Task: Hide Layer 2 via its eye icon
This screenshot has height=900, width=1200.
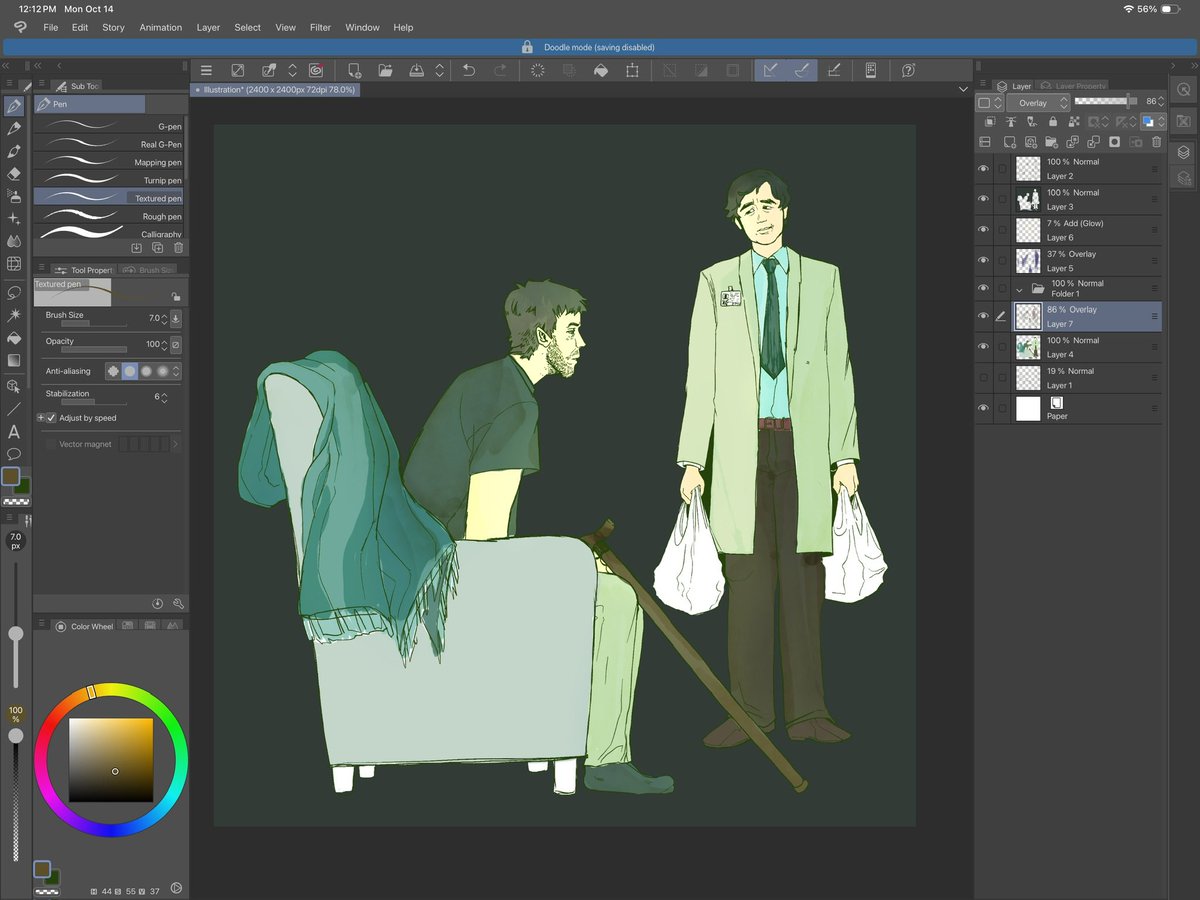Action: pos(983,169)
